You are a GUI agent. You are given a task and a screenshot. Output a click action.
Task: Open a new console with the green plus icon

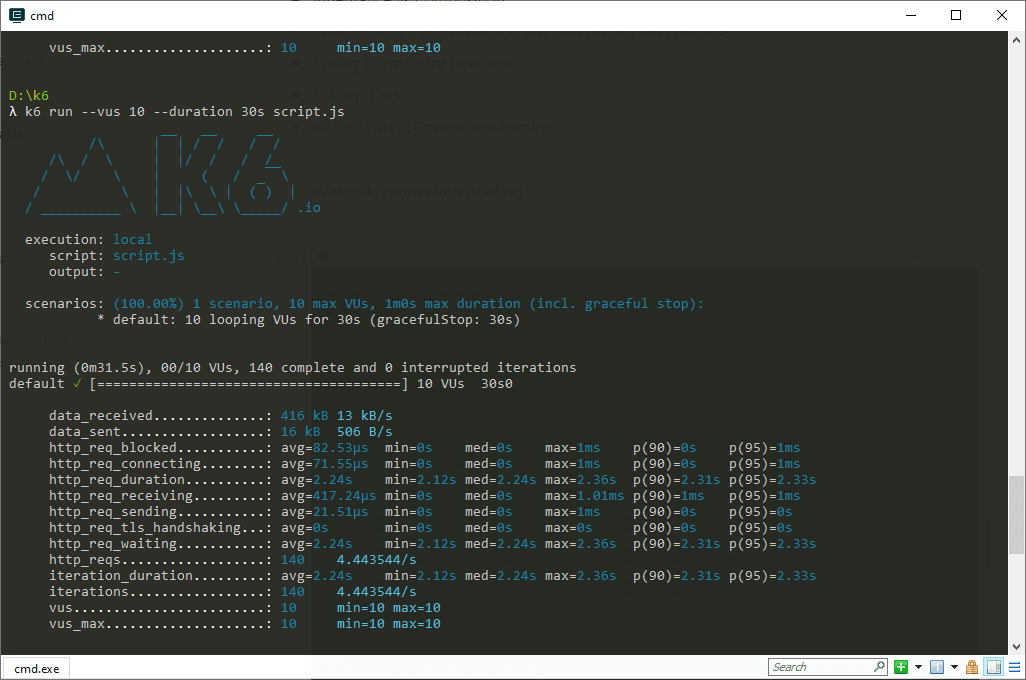pyautogui.click(x=901, y=667)
